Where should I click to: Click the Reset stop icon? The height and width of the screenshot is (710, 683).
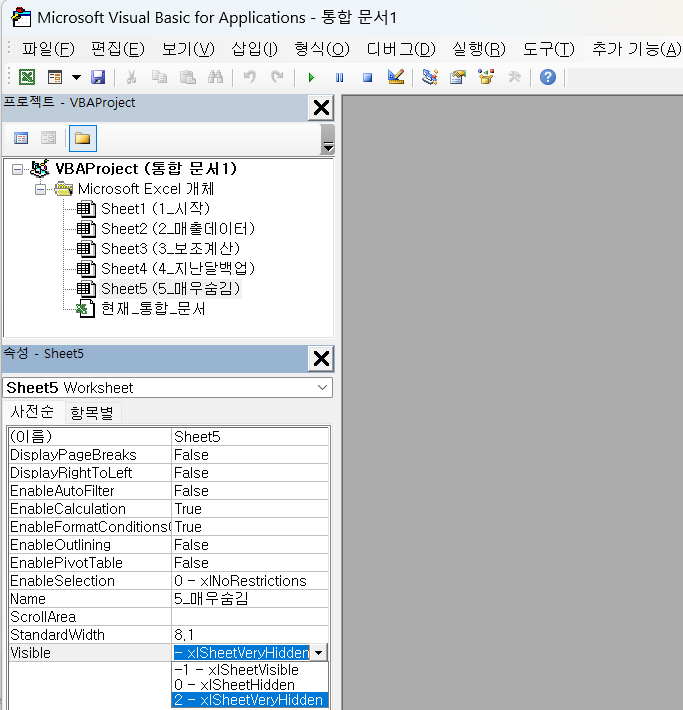367,77
